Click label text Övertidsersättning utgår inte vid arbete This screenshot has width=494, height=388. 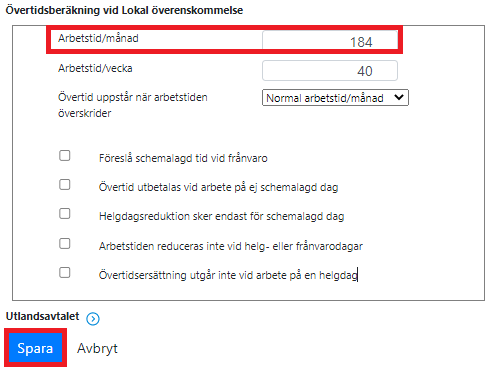tap(200, 275)
